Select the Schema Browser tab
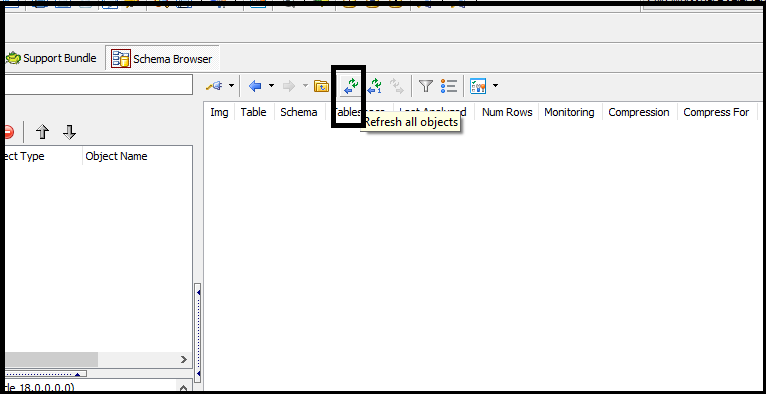The image size is (766, 394). 163,59
